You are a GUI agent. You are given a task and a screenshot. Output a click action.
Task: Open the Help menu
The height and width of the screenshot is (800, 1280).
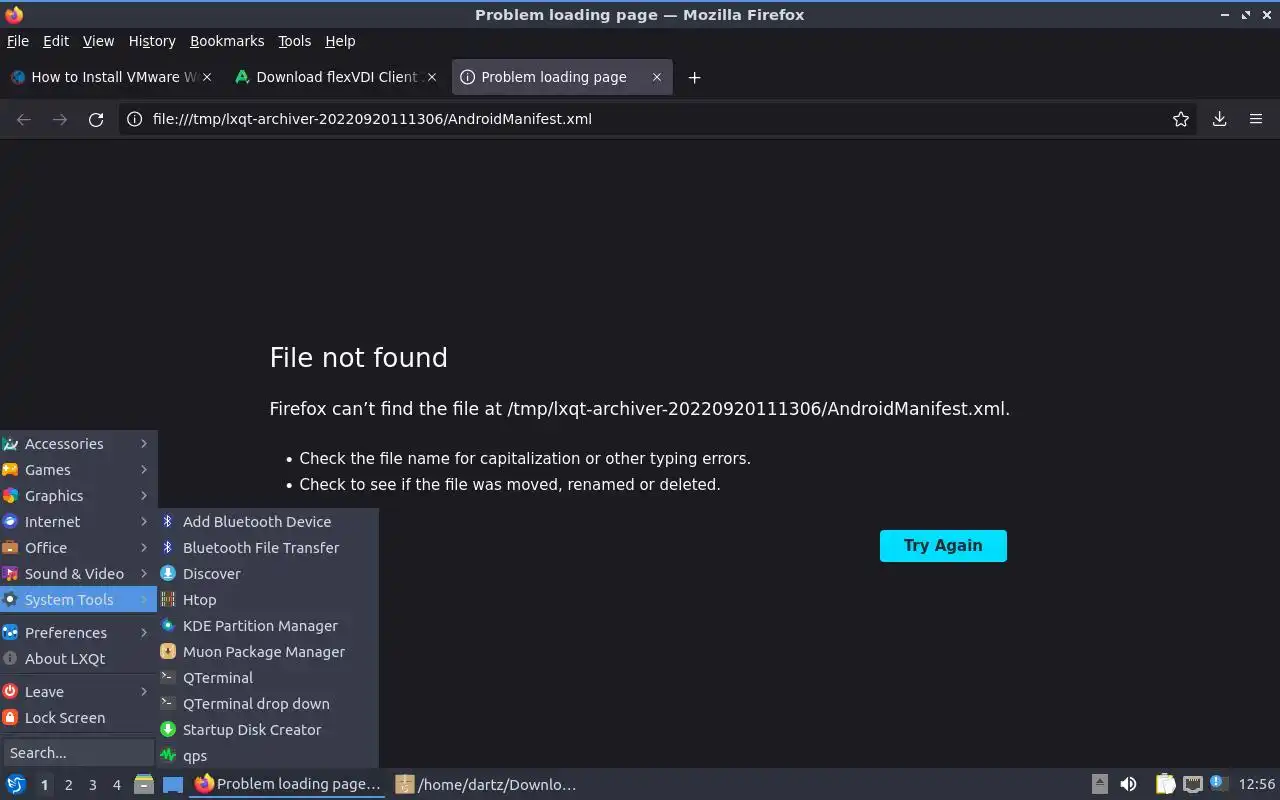coord(340,41)
